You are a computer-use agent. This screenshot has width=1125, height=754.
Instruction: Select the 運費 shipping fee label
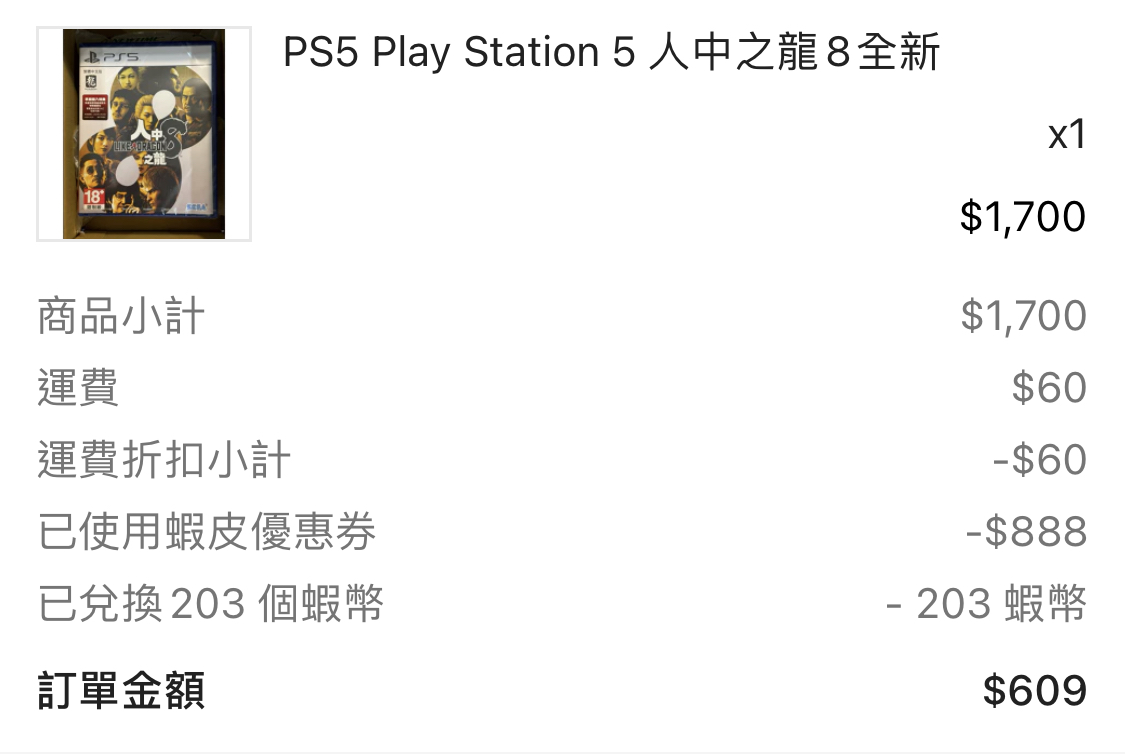point(77,387)
